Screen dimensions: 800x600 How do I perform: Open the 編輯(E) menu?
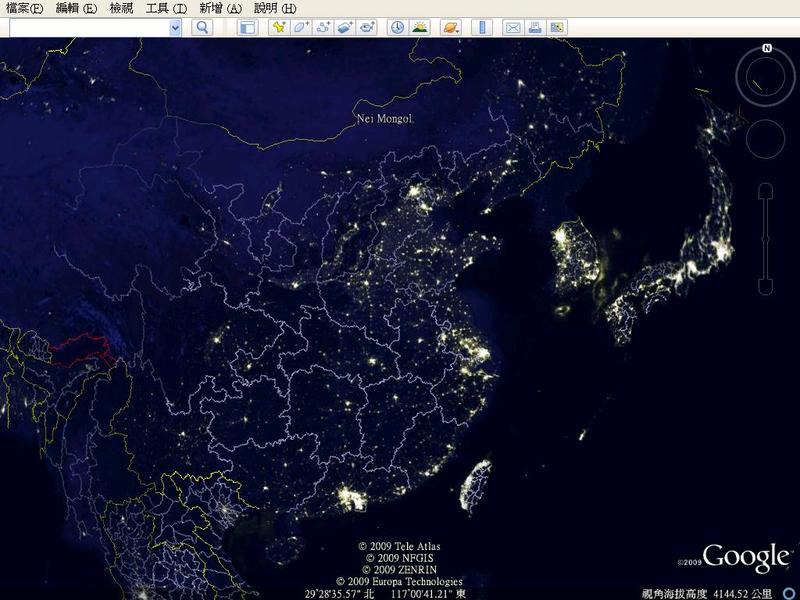pyautogui.click(x=76, y=8)
